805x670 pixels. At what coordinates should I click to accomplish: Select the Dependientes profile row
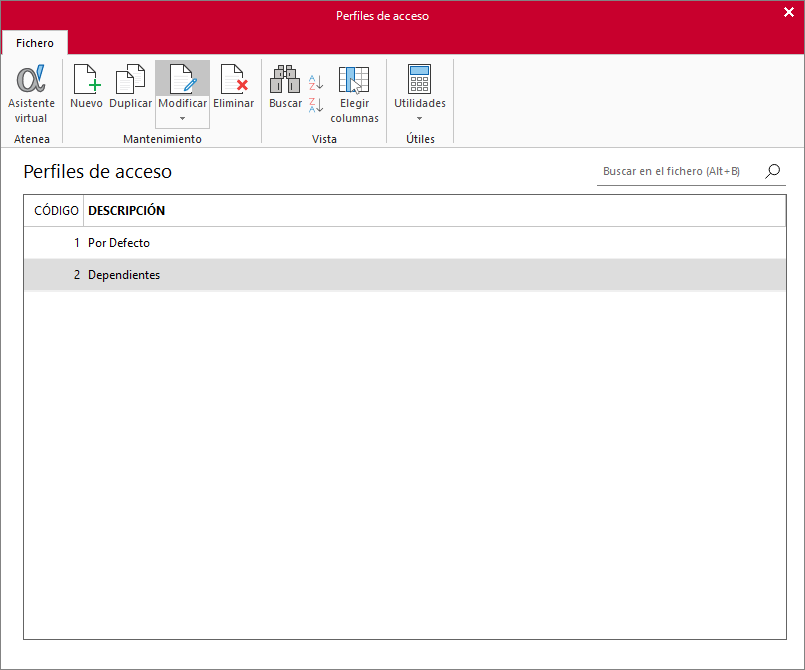click(x=405, y=275)
